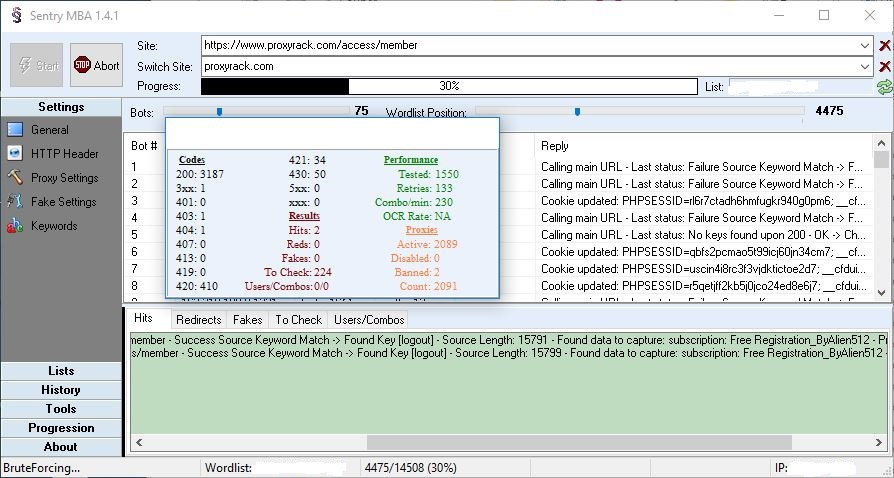Select bot row 5 'No keys found' reply
Screen dimensions: 894x478
[x=703, y=234]
